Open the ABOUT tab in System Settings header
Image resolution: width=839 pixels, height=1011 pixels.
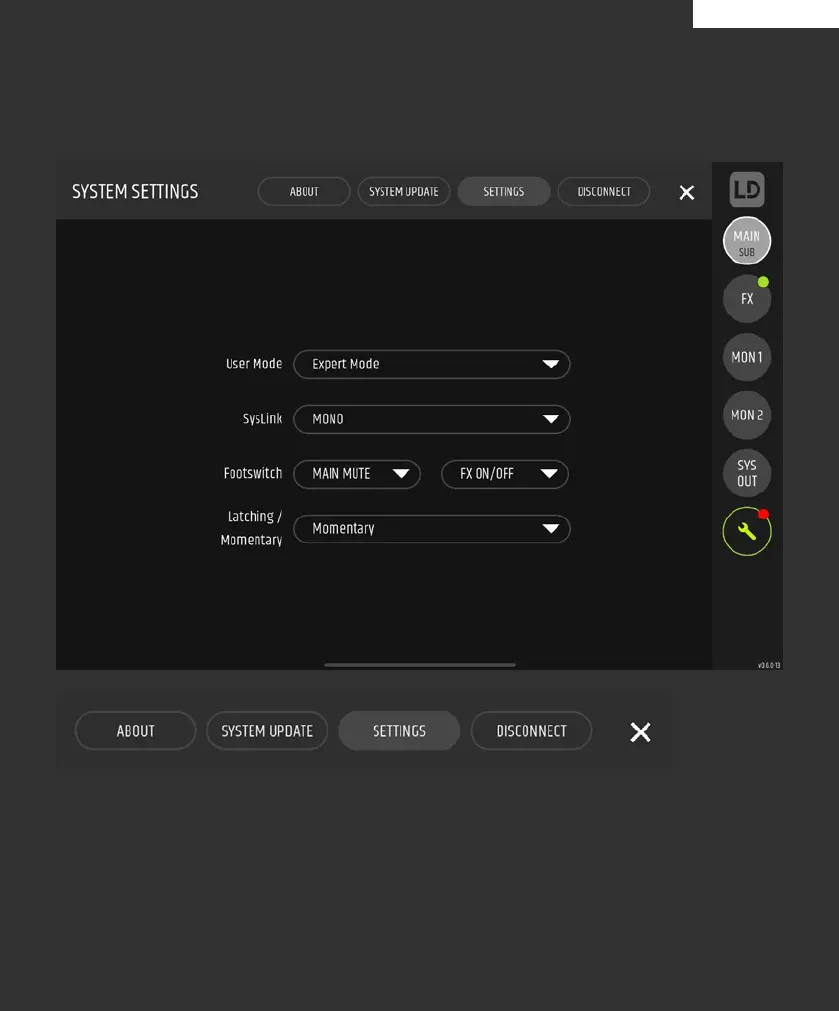point(304,192)
